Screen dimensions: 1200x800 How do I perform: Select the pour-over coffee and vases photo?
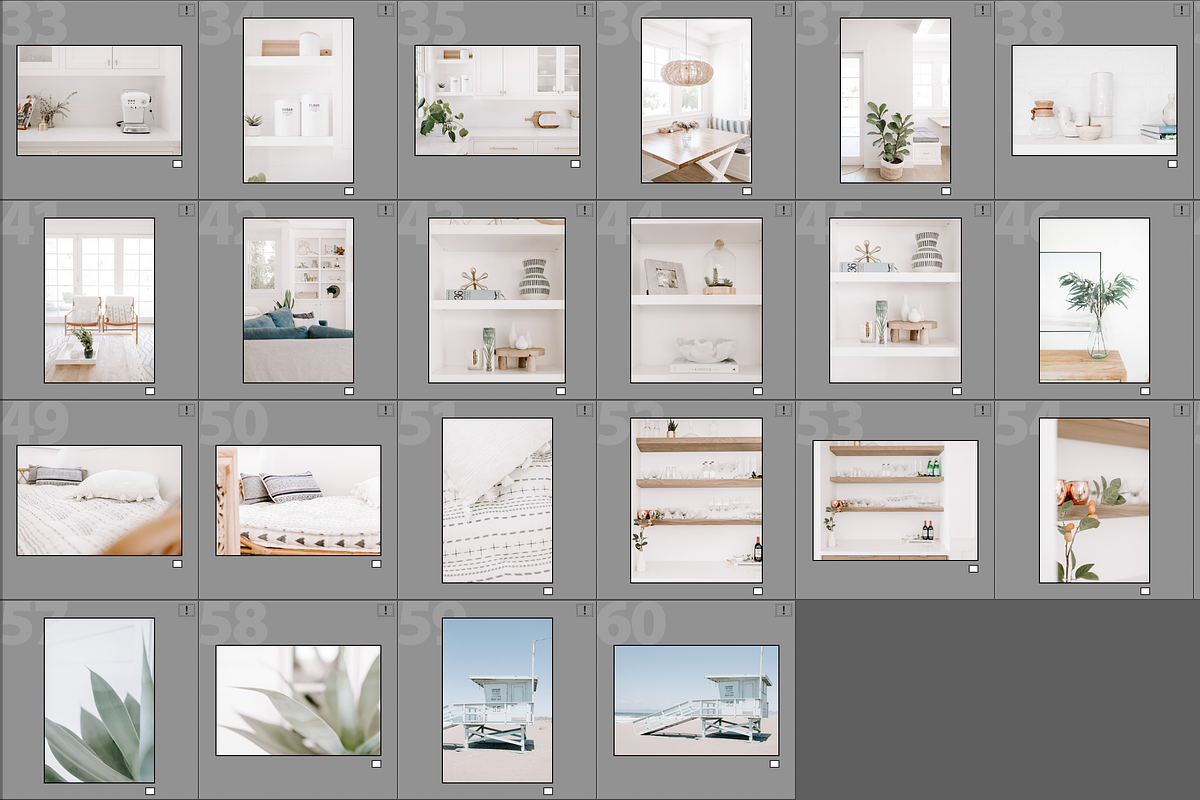1094,100
